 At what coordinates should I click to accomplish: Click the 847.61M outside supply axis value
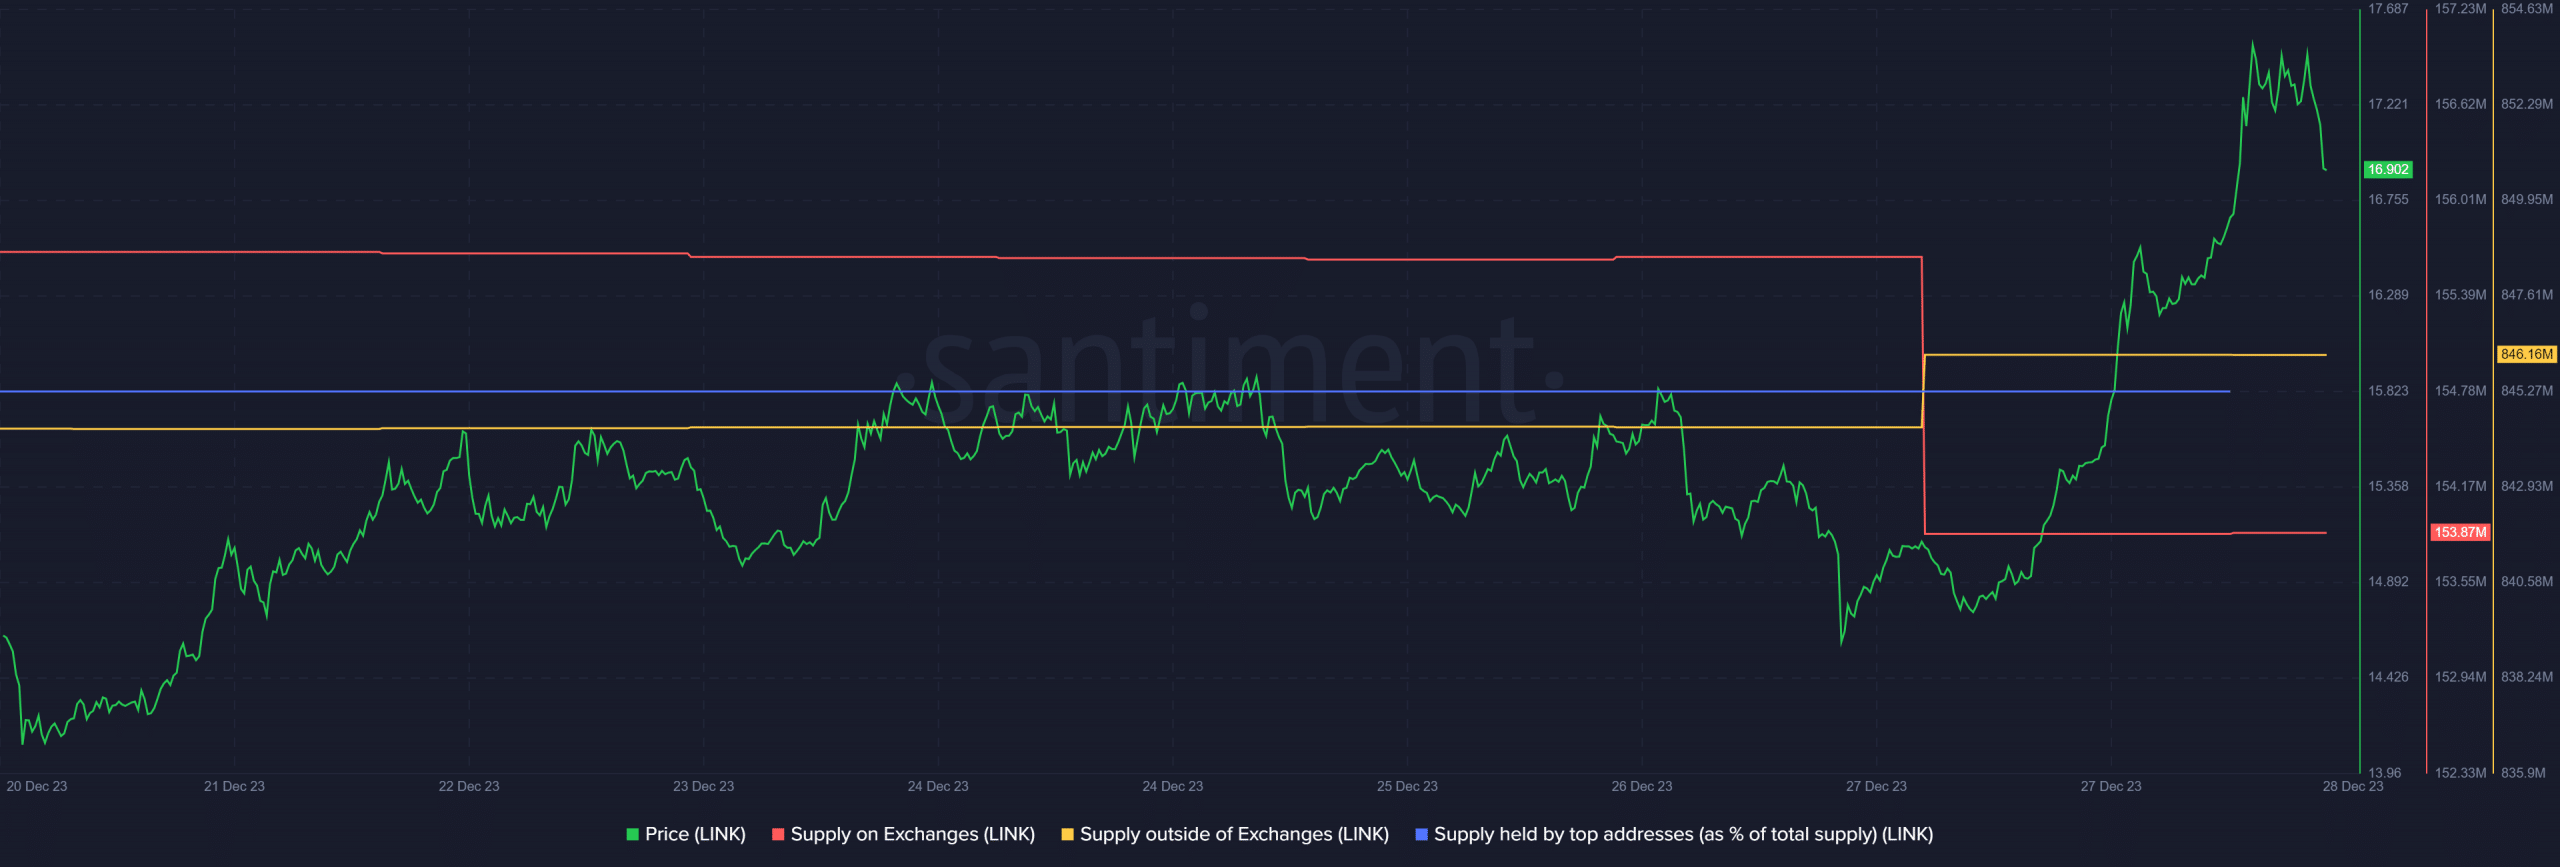click(2527, 295)
